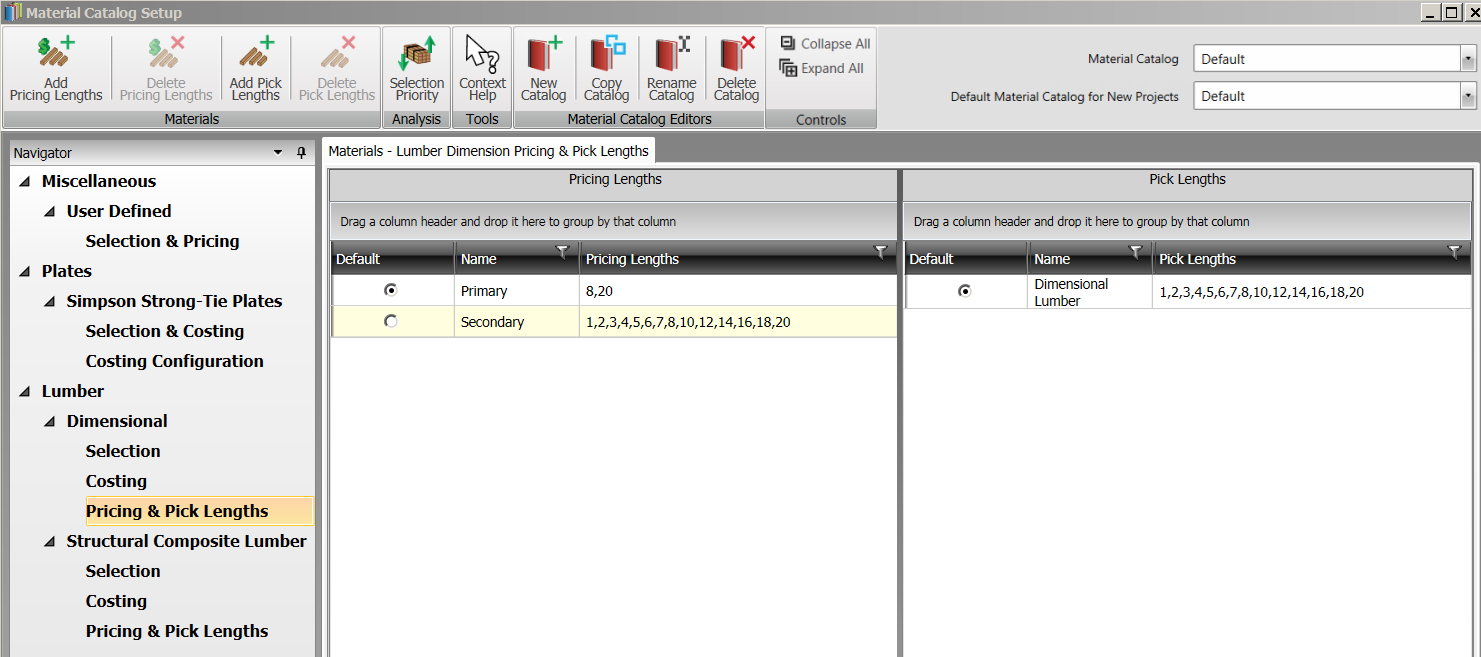Screen dimensions: 1481x657
Task: Open Pricing & Pick Lengths under Structural Composite
Action: coord(177,631)
